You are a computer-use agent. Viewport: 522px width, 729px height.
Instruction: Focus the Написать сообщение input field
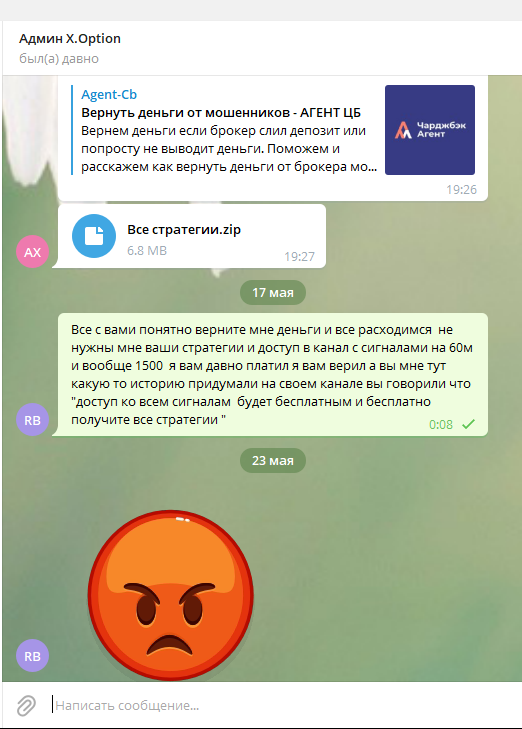pos(279,705)
